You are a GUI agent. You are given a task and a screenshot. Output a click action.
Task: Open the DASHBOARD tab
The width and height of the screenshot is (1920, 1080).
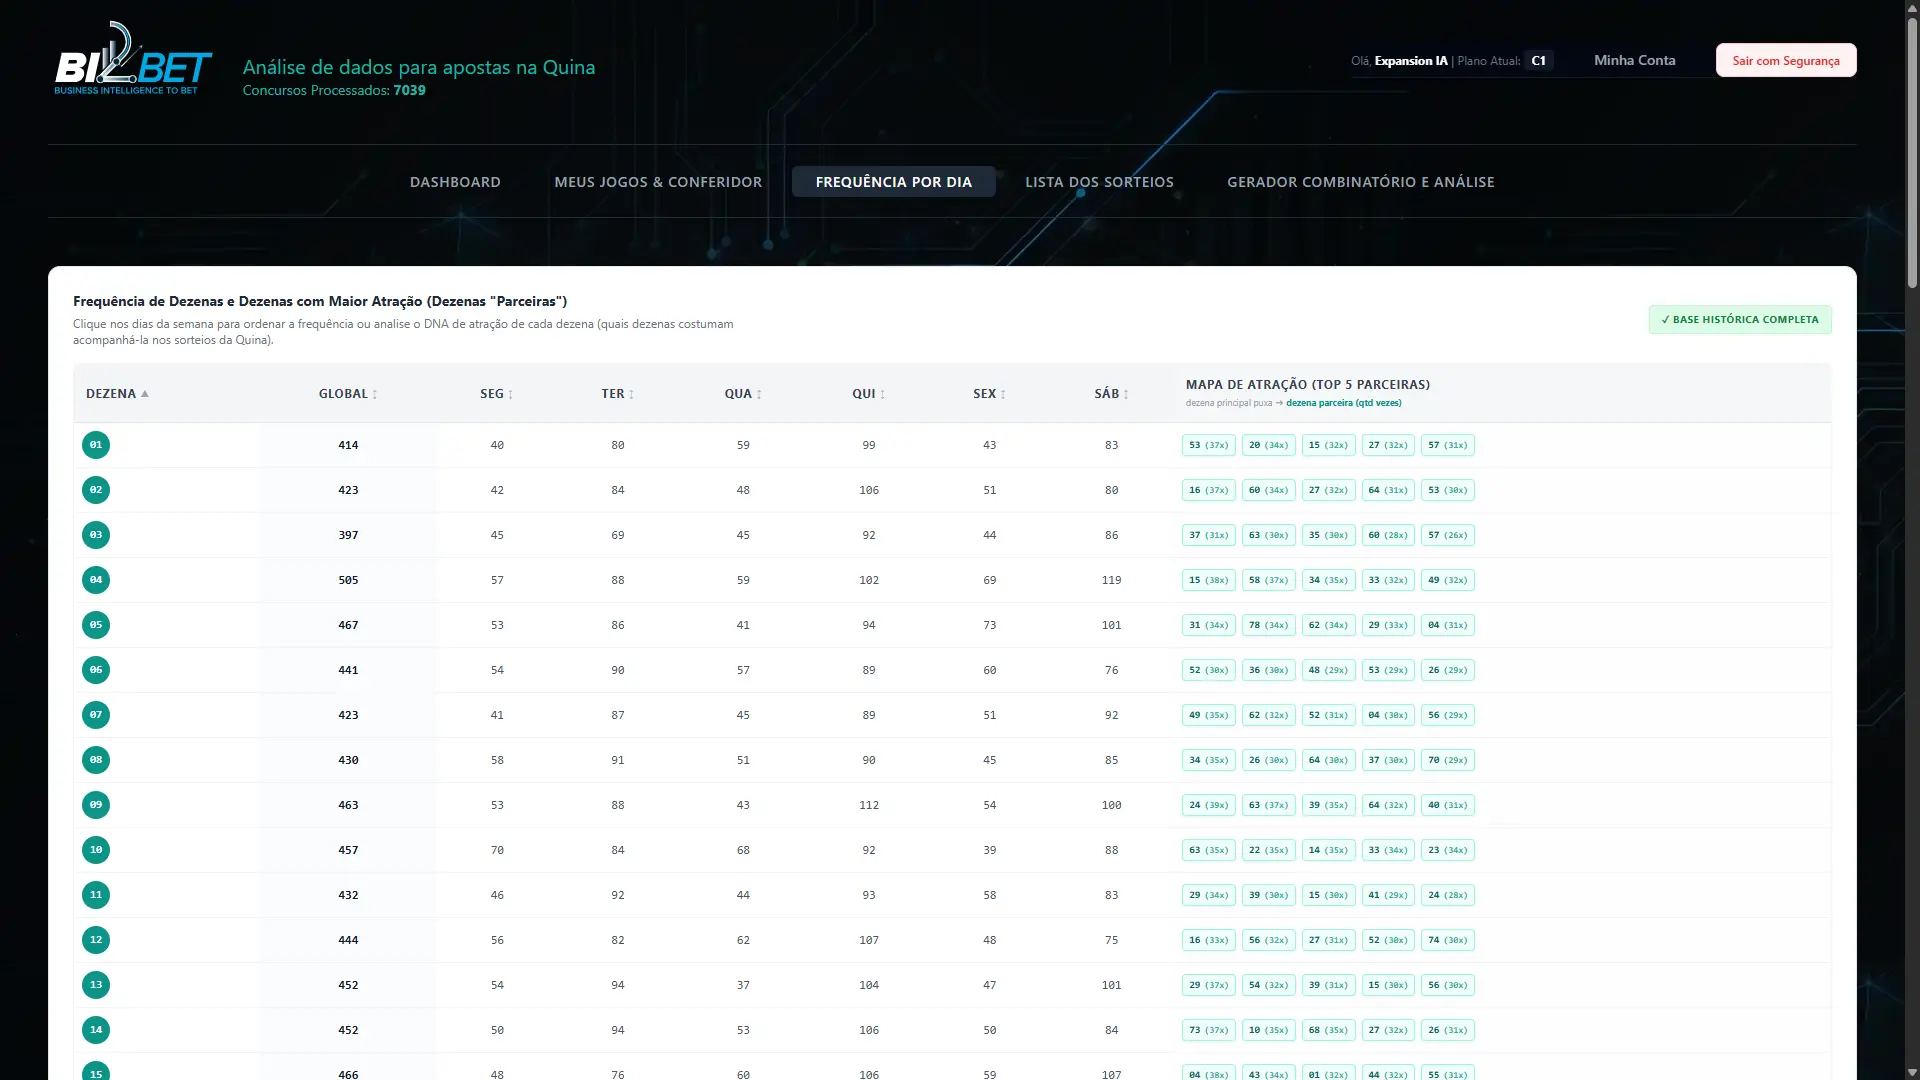(455, 182)
